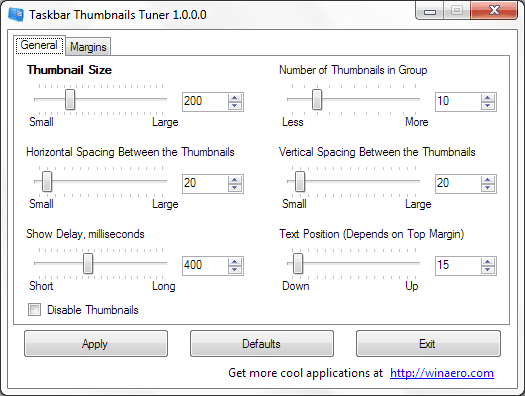
Task: Open the winaero.com link
Action: (x=442, y=373)
